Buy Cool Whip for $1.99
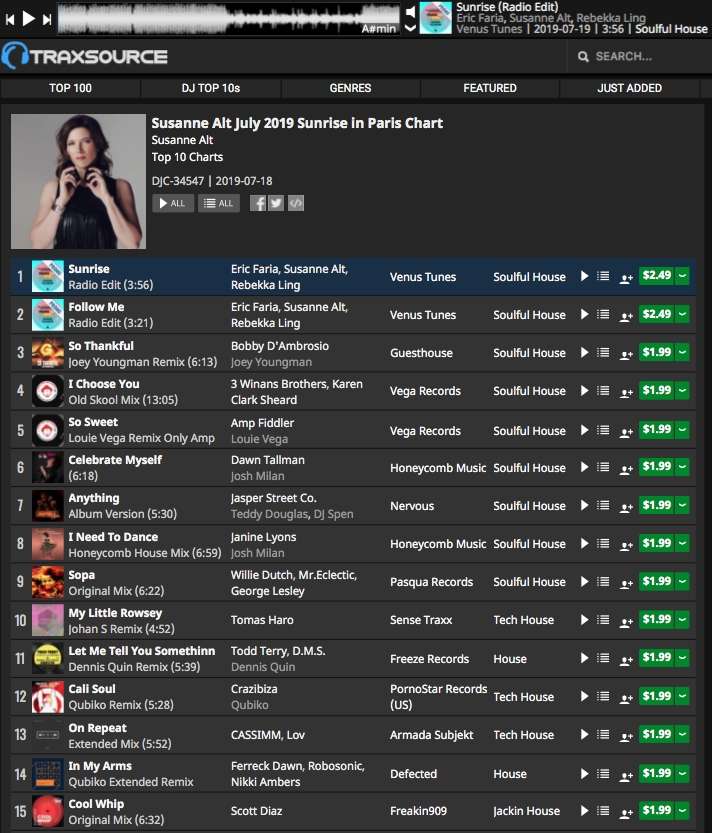Image resolution: width=712 pixels, height=833 pixels. (657, 811)
